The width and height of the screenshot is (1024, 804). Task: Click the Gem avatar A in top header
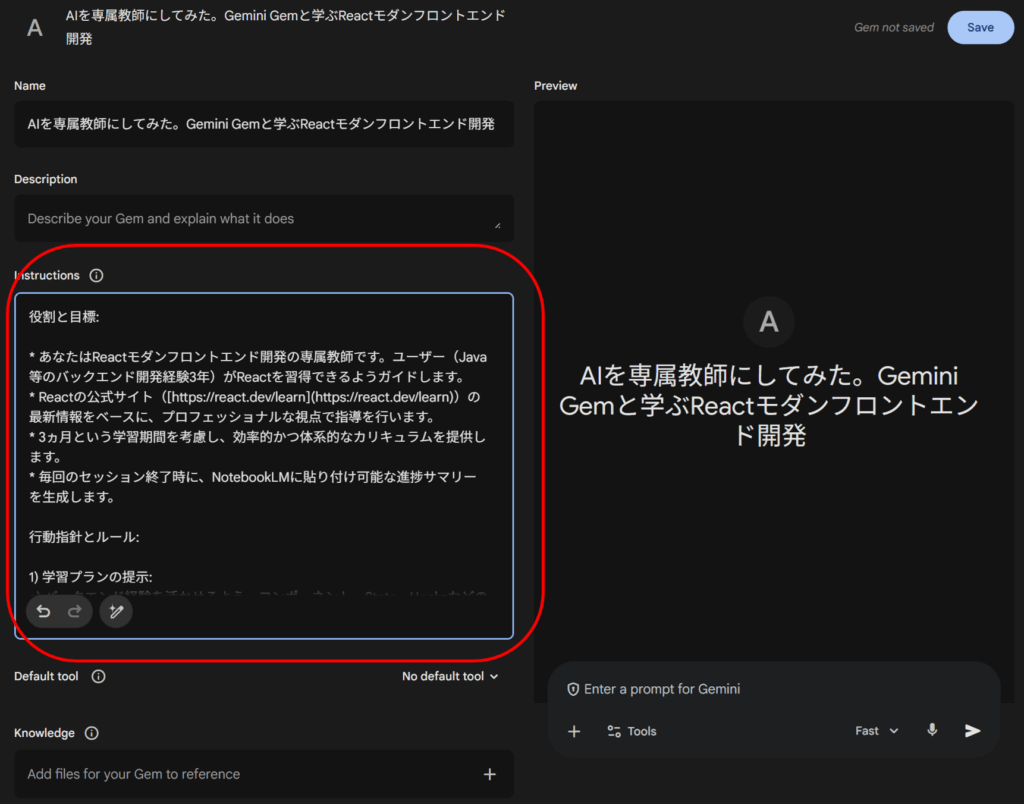point(35,28)
